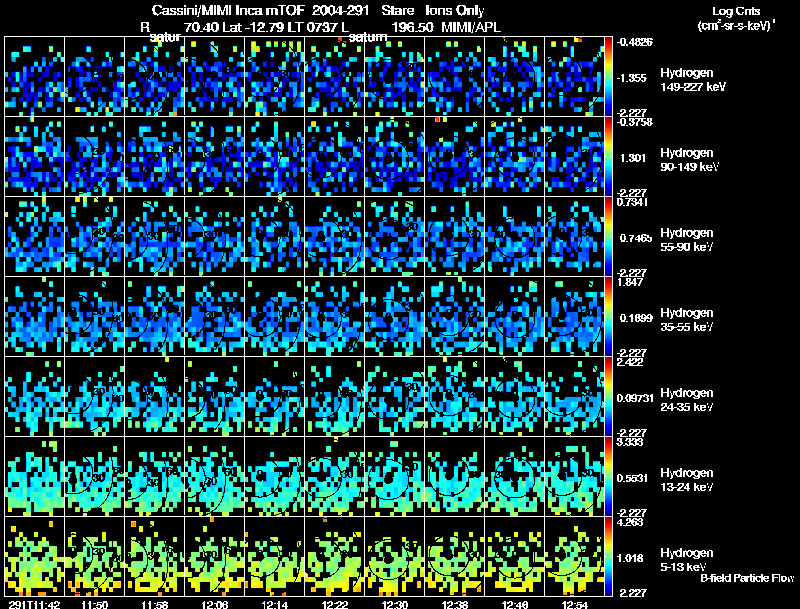Click the B-field Particle Flow text
800x609 pixels.
[747, 578]
